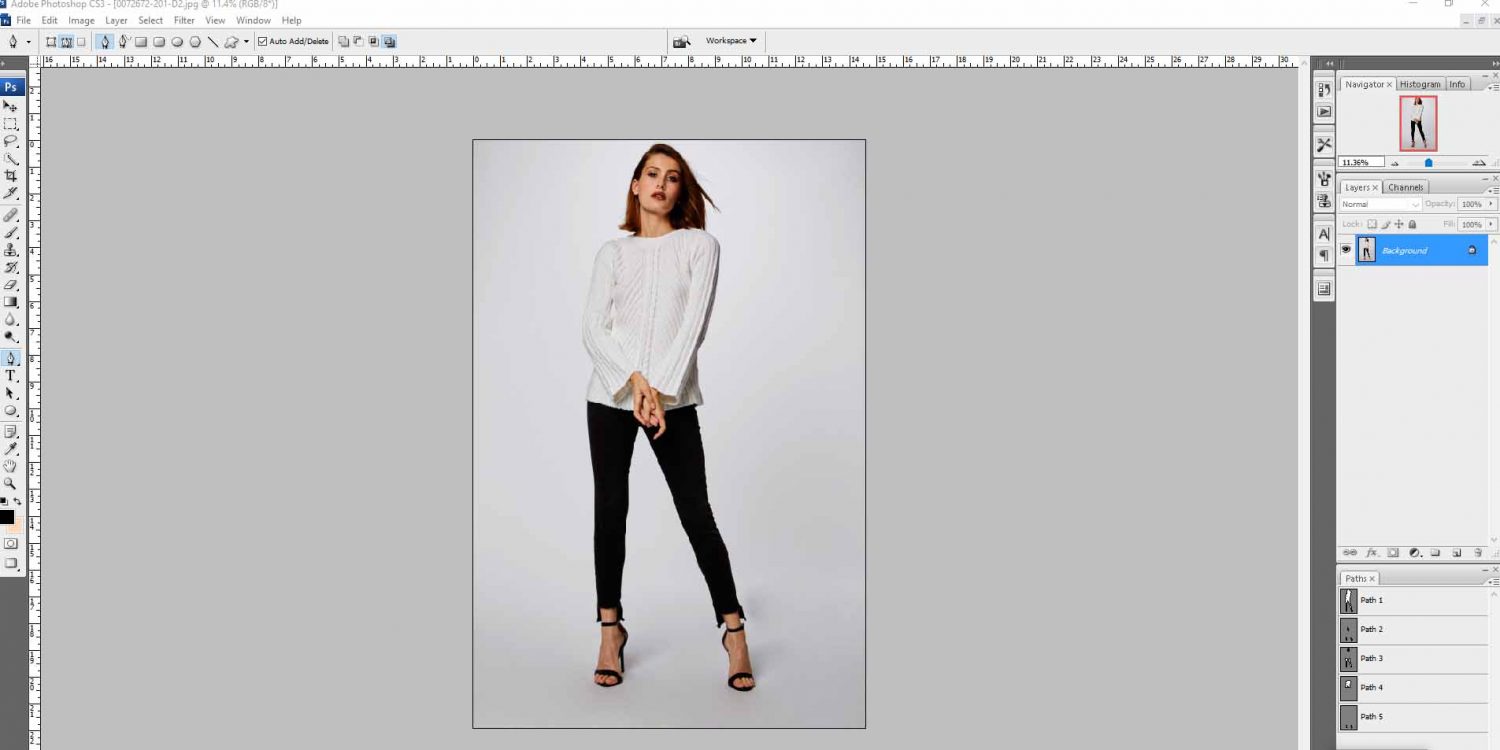Screen dimensions: 1500x750
Task: Toggle Quick Mask mode button
Action: pos(11,544)
